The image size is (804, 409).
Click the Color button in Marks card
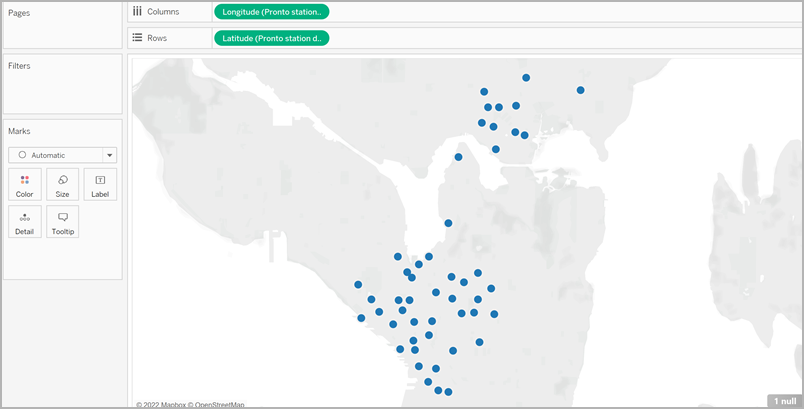pyautogui.click(x=25, y=185)
